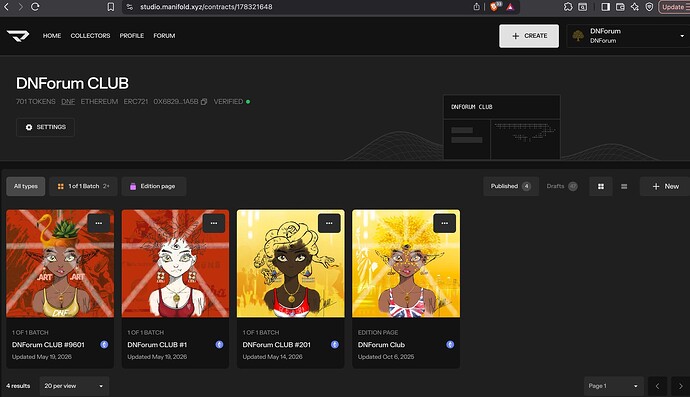Click the bookmark icon in address bar

point(111,7)
